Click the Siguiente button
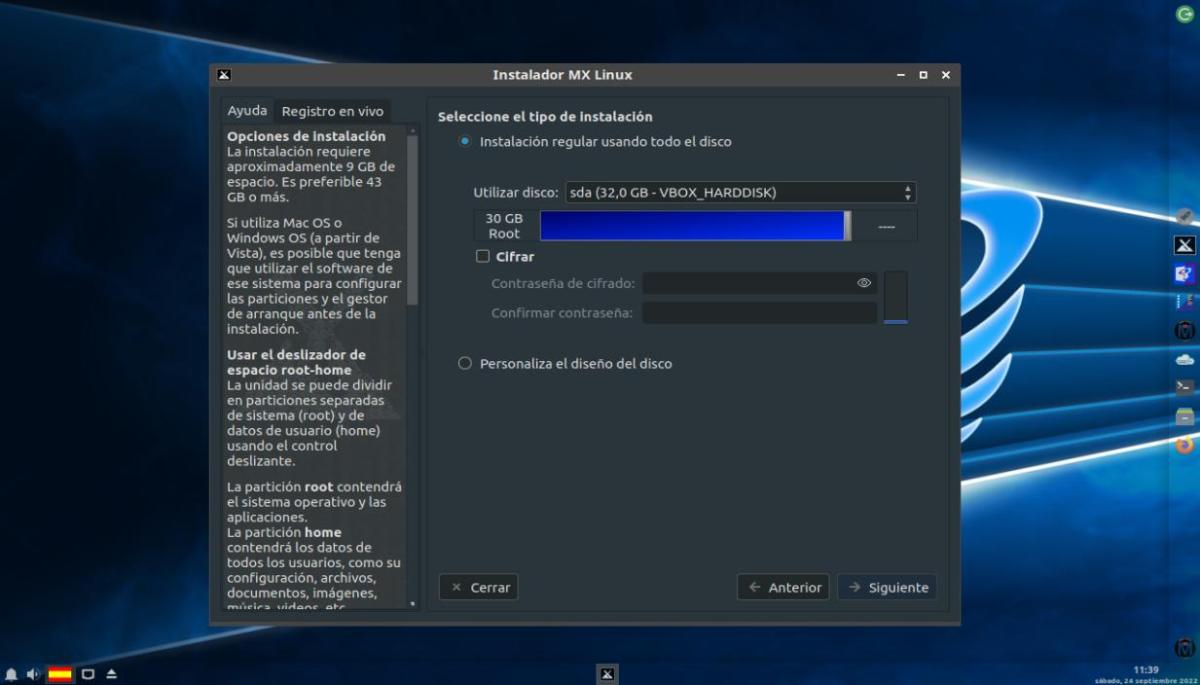Screen dimensions: 1200x685 [x=887, y=587]
